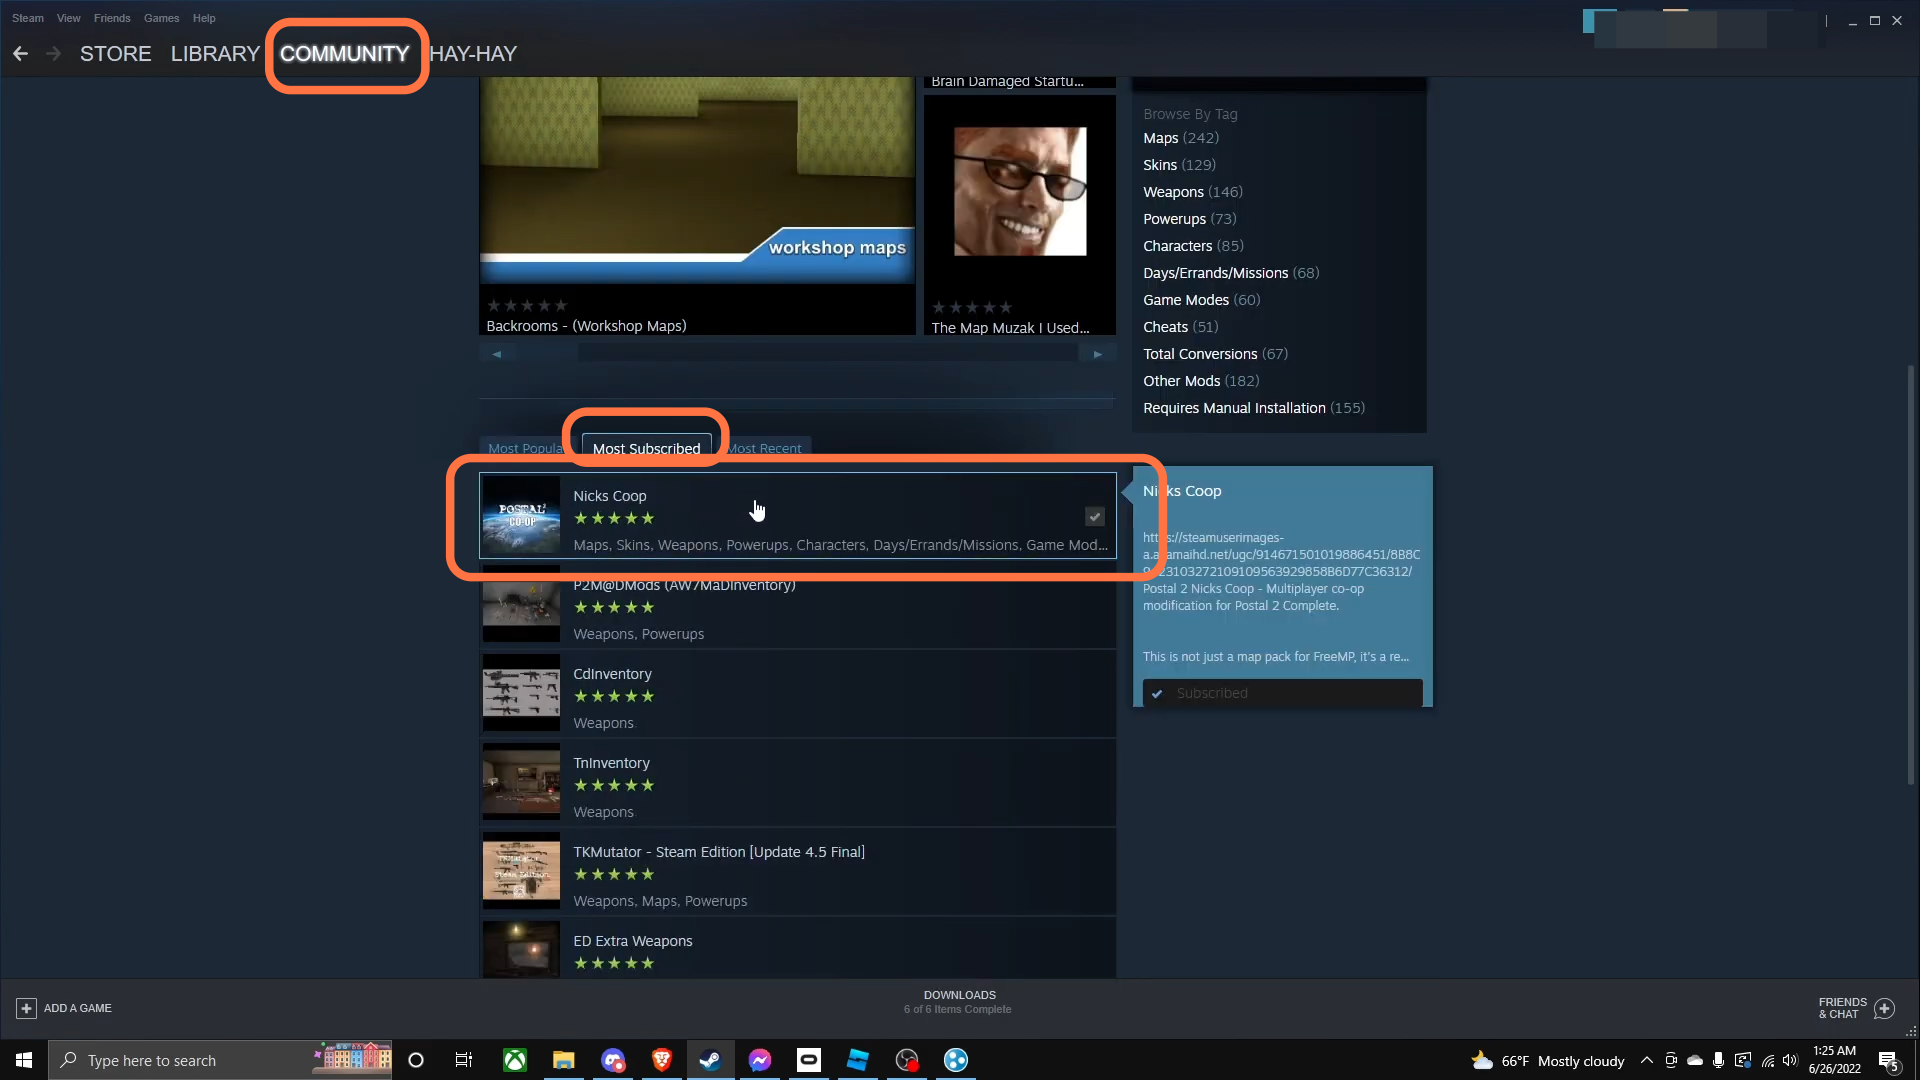Viewport: 1920px width, 1080px height.
Task: Toggle the Nicks Coop subscribed checkmark
Action: [x=1095, y=516]
